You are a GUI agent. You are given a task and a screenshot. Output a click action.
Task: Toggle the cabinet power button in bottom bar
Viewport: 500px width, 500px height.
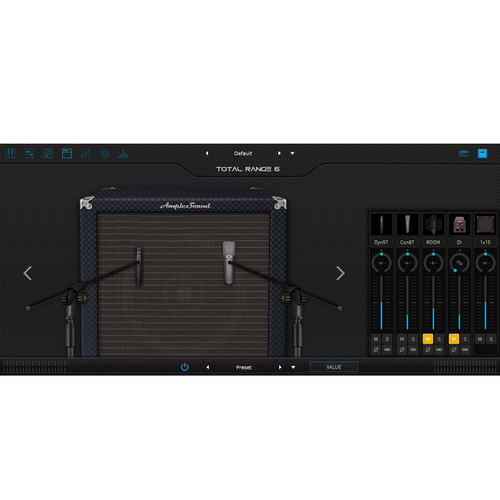click(x=185, y=367)
